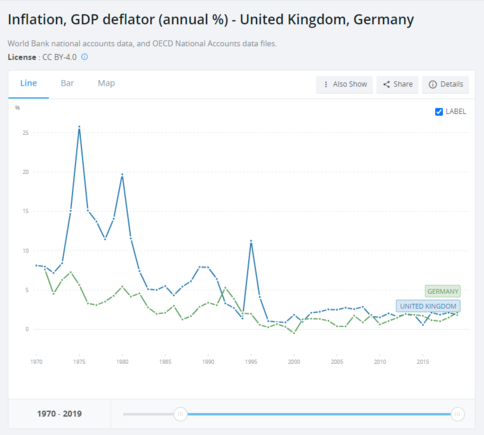Uncheck the LABEL checkbox

tap(439, 112)
